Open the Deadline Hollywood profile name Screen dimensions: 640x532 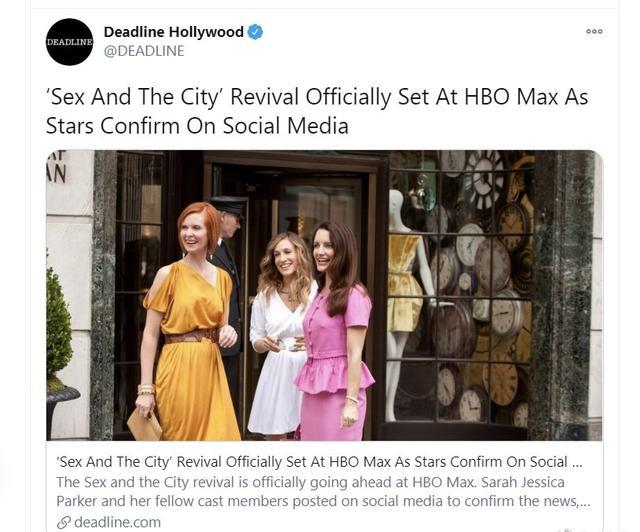click(173, 32)
